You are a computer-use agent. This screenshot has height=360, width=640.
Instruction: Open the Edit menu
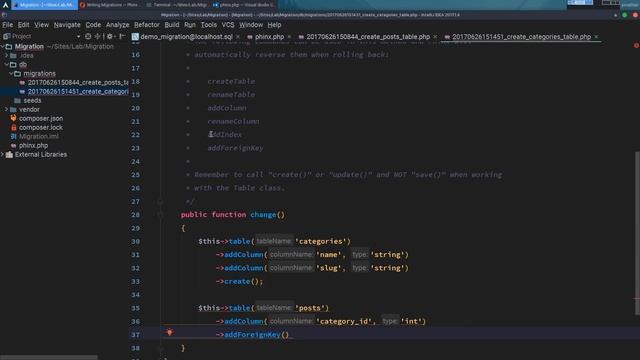[x=23, y=25]
